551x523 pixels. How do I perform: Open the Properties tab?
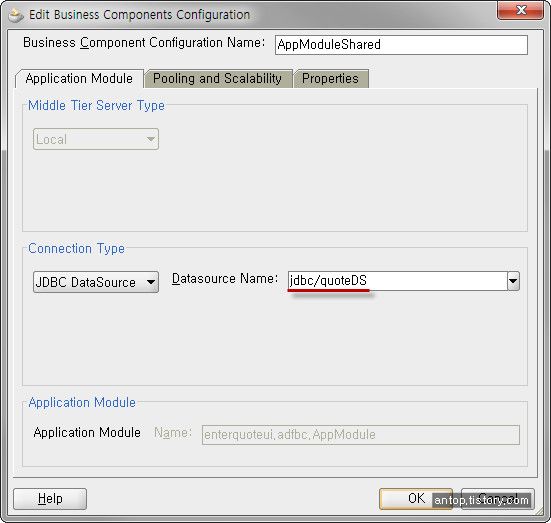click(x=331, y=78)
